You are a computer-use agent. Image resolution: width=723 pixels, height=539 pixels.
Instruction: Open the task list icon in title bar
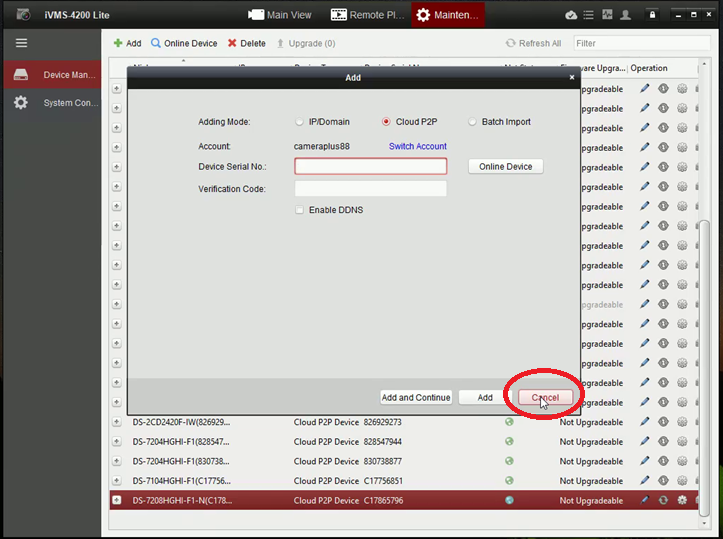point(589,15)
